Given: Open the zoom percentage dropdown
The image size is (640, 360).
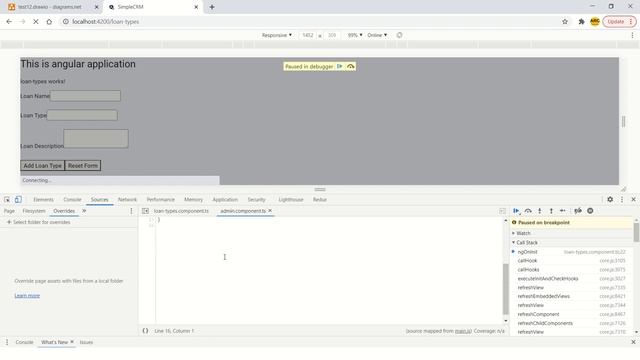Looking at the screenshot, I should [355, 35].
